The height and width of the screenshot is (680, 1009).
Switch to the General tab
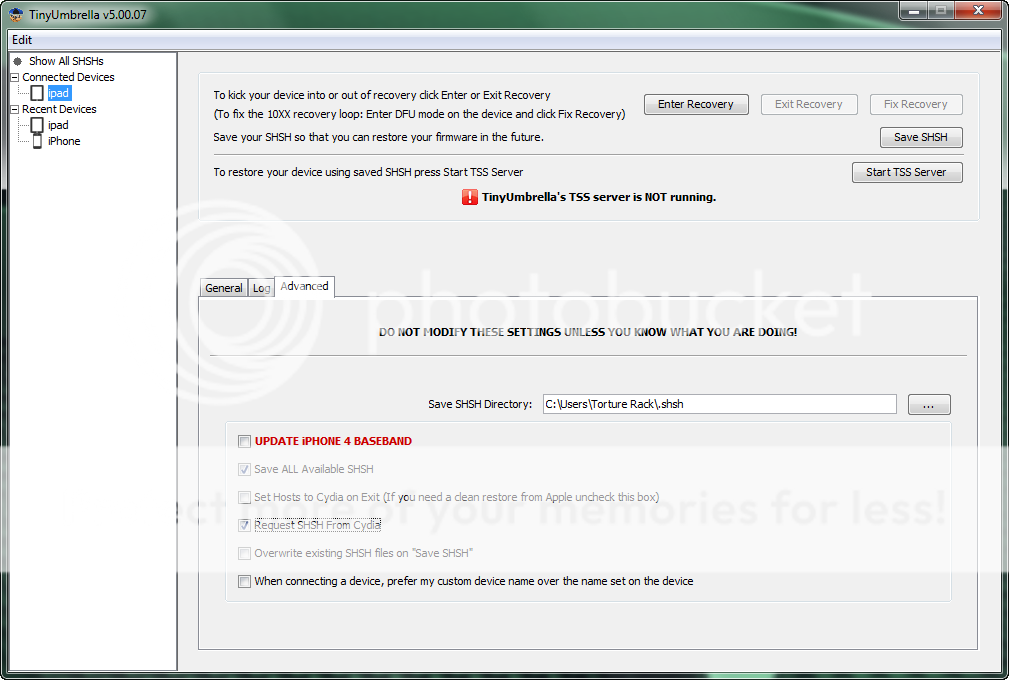pyautogui.click(x=224, y=288)
